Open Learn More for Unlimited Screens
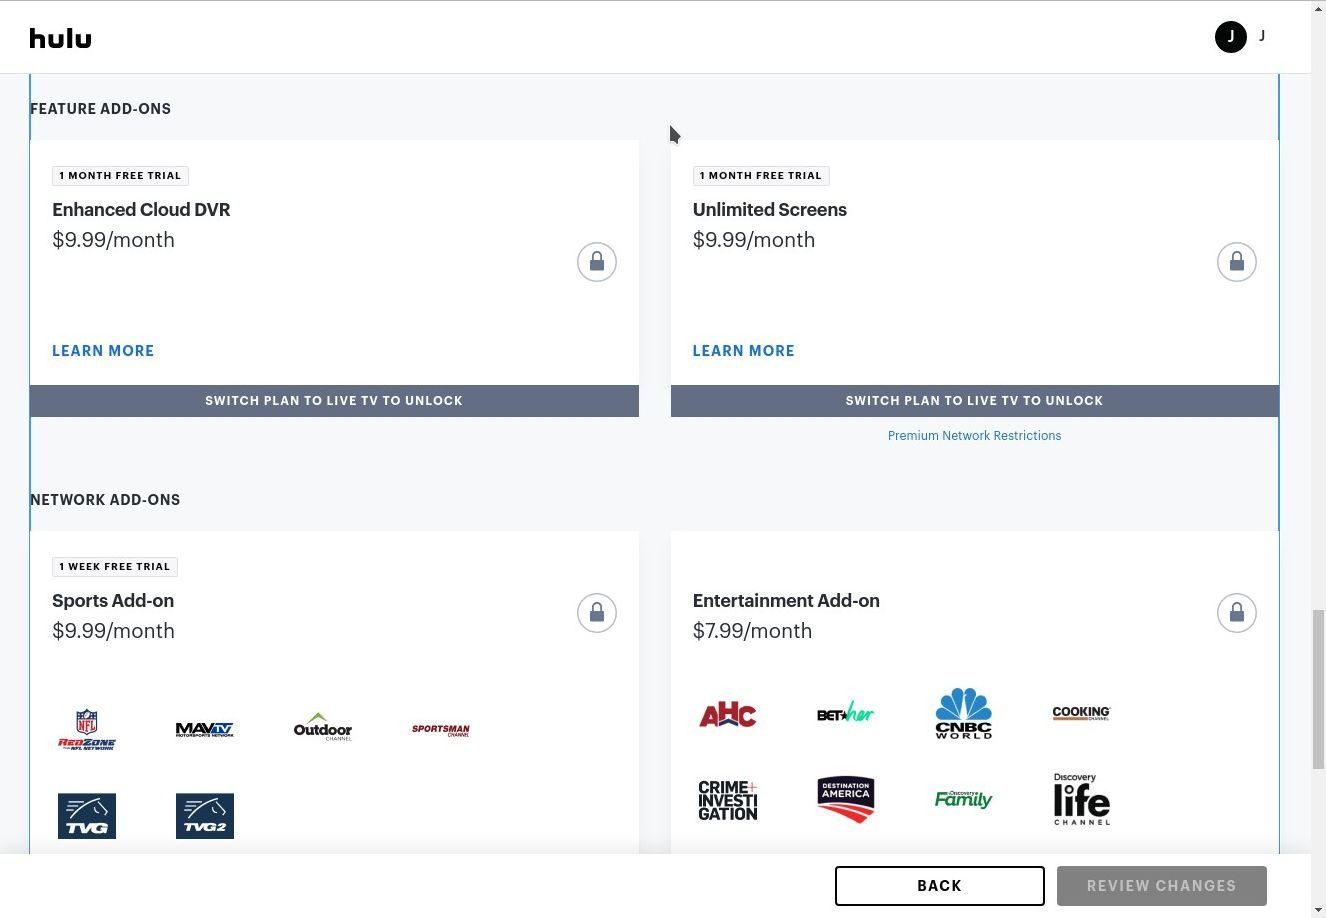Viewport: 1326px width, 918px height. [x=743, y=351]
